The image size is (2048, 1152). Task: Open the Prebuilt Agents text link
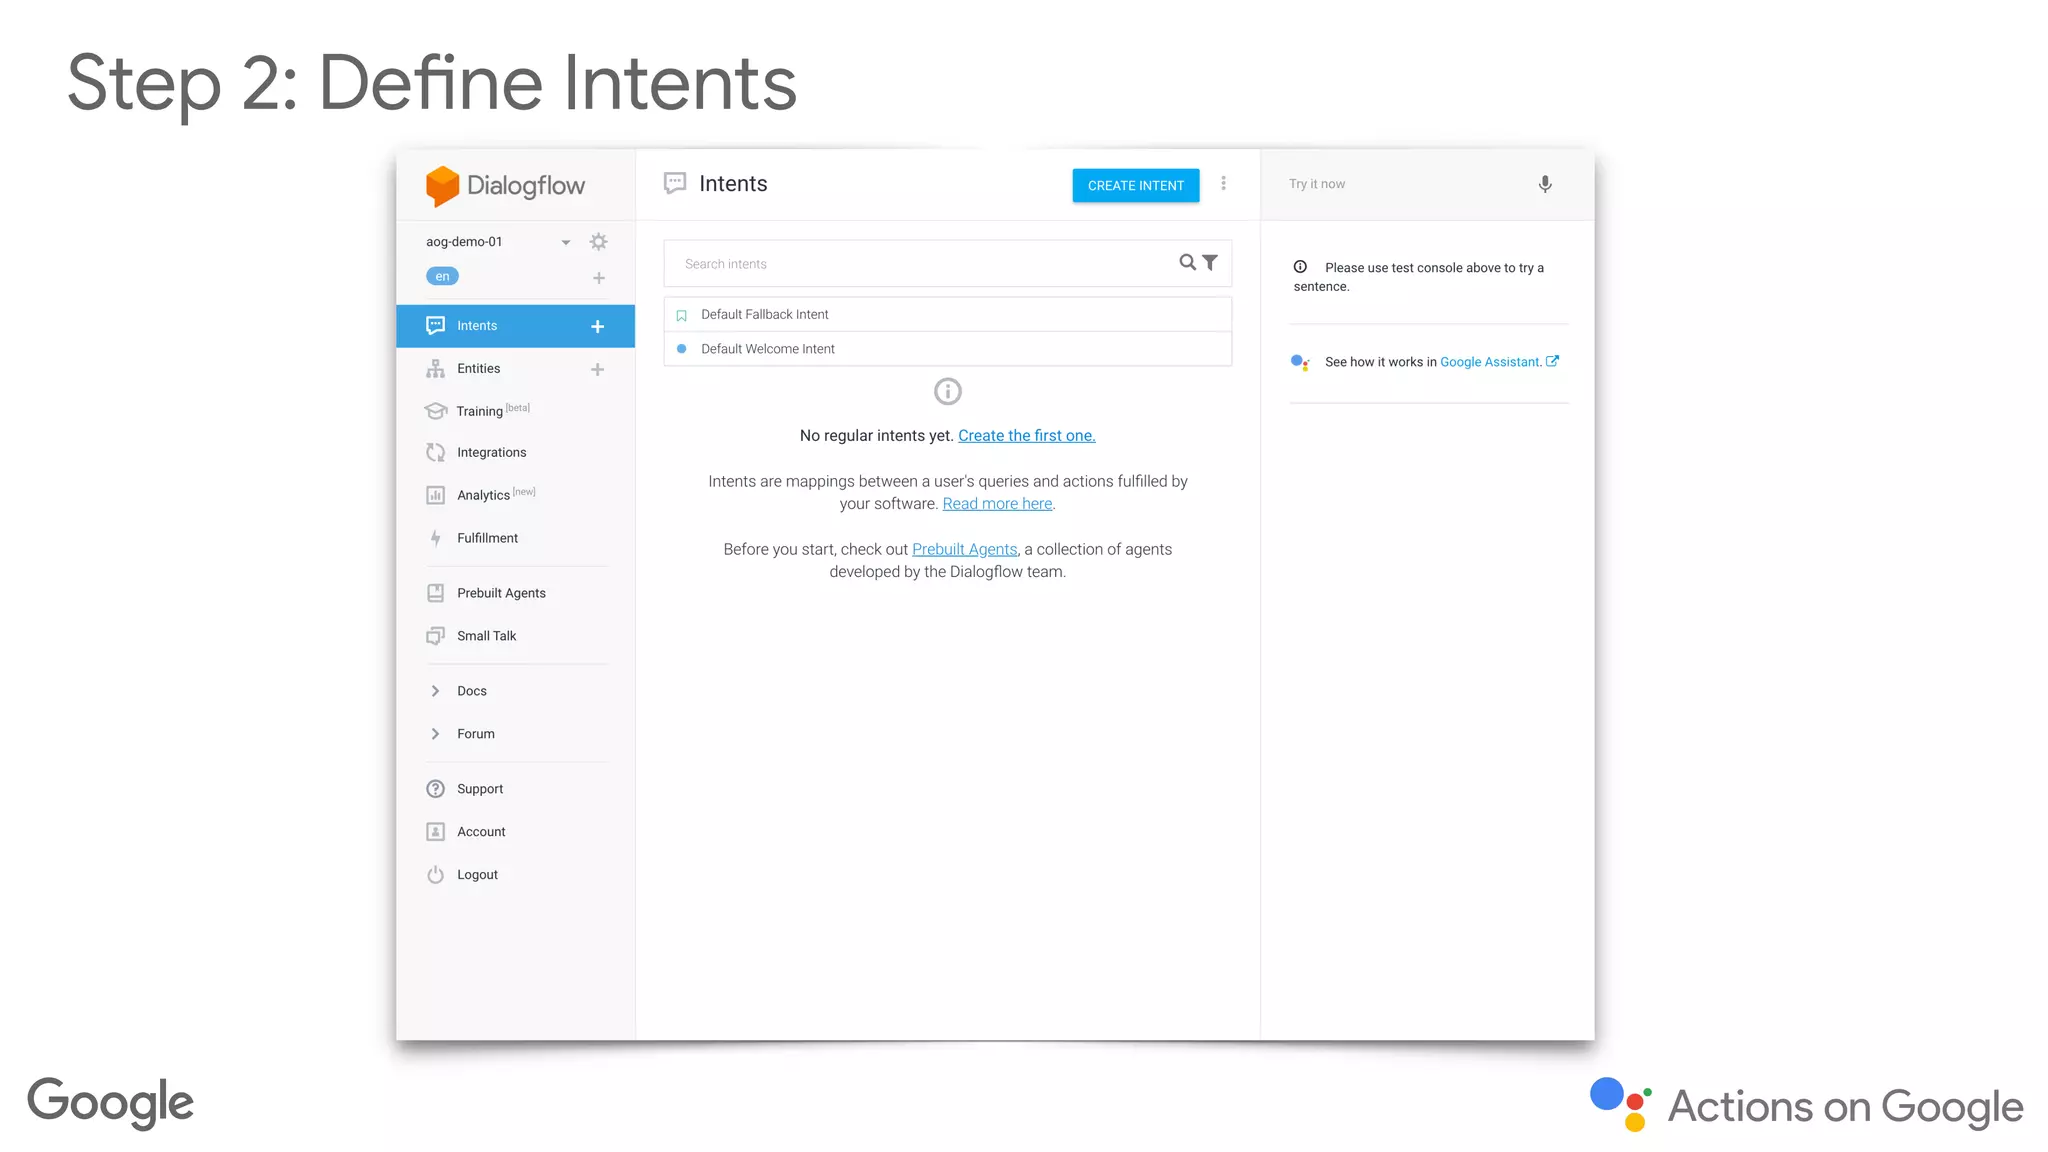[964, 550]
